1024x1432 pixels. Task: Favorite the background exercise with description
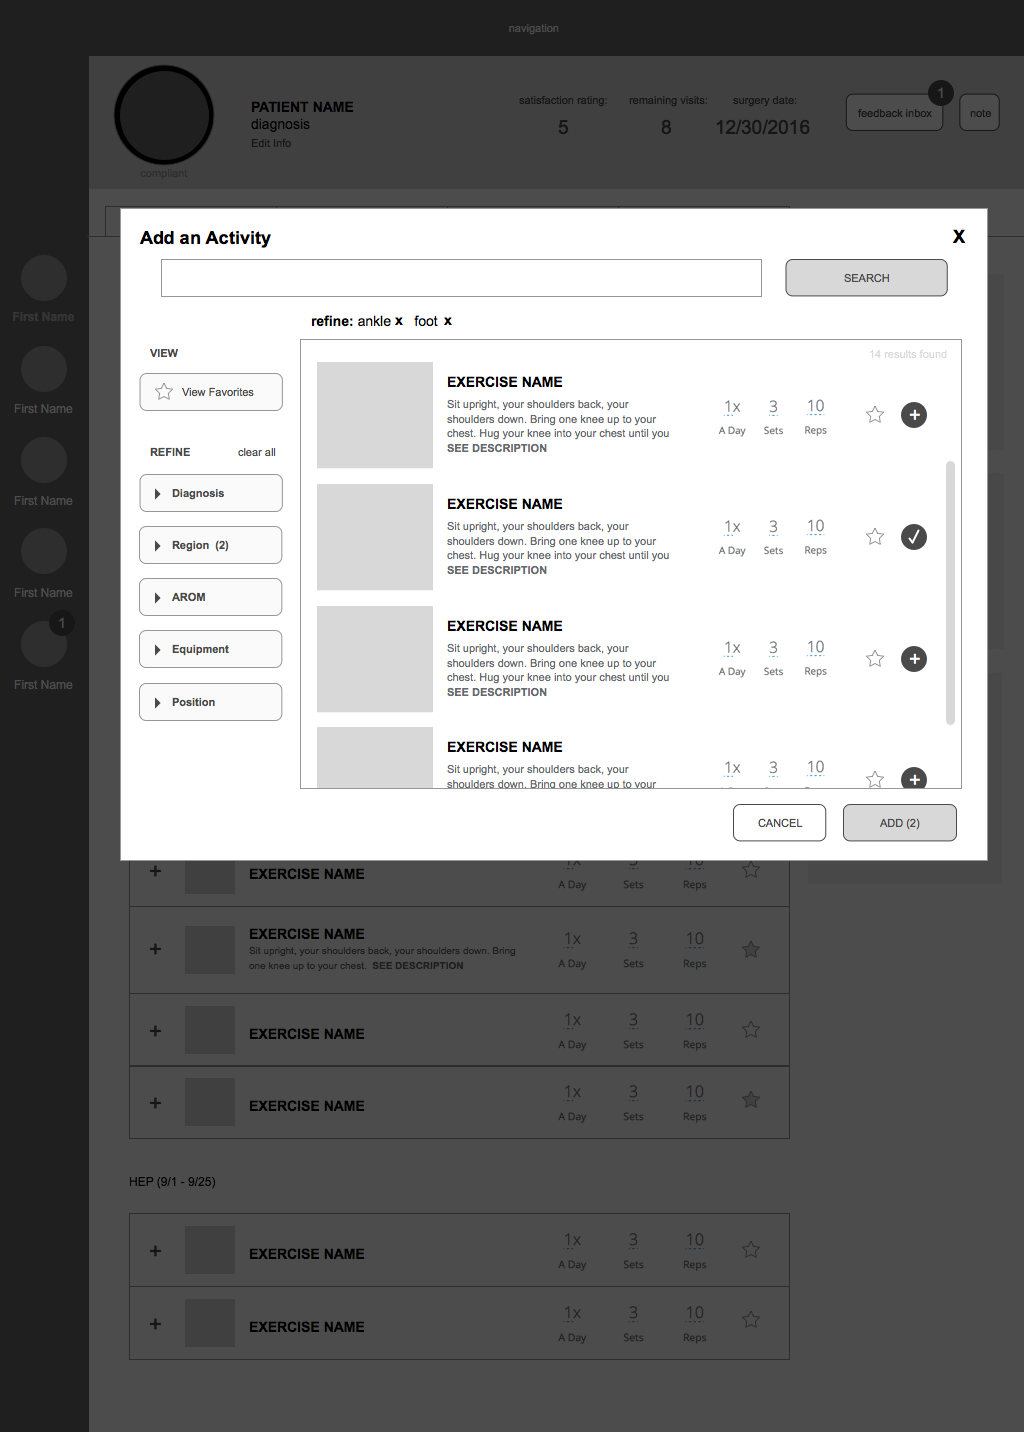click(x=751, y=949)
